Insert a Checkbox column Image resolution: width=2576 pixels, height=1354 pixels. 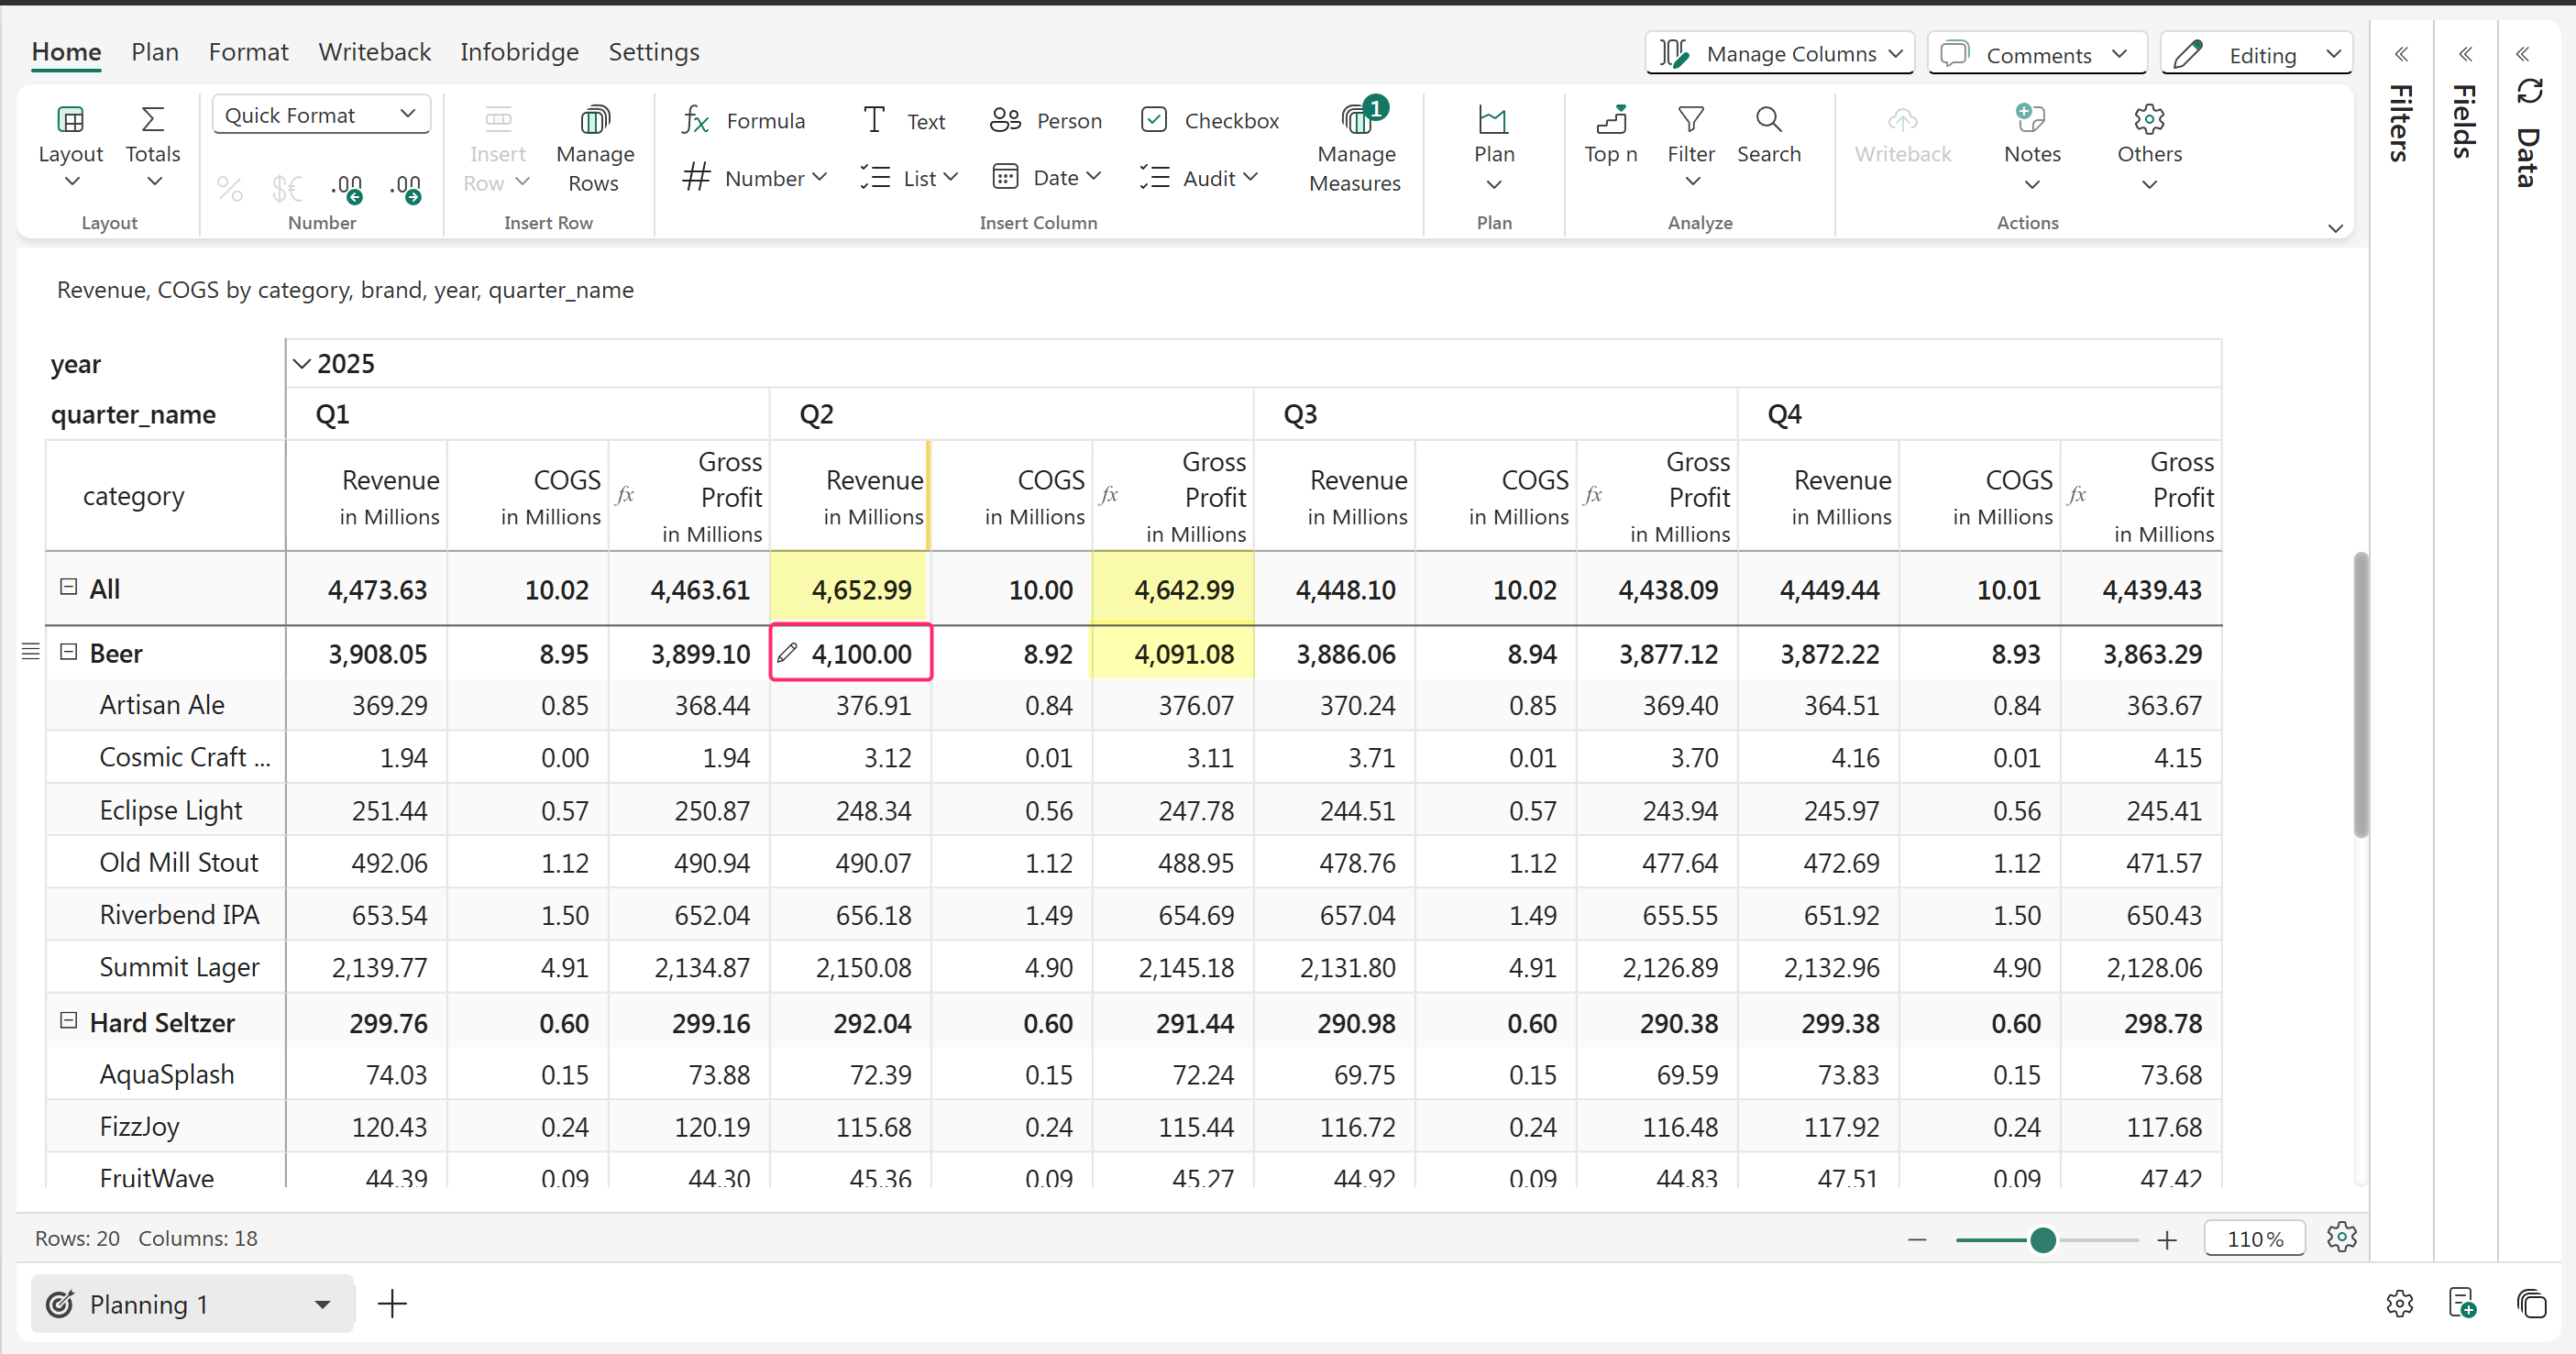[1209, 121]
